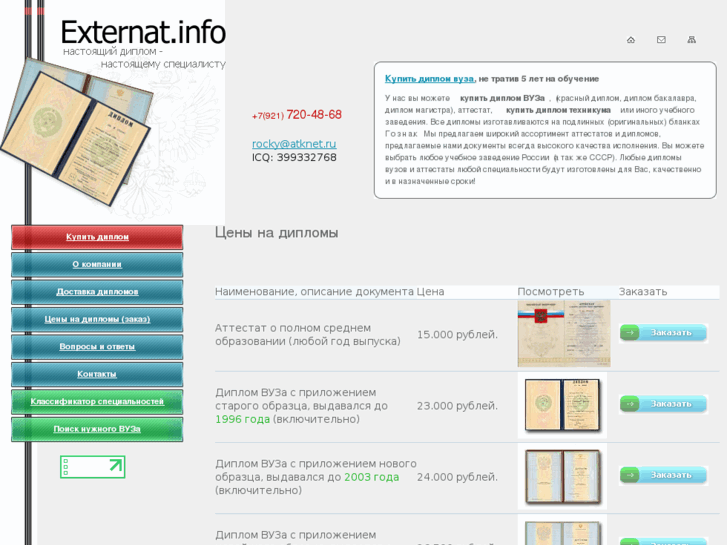Image resolution: width=727 pixels, height=545 pixels.
Task: View the 2003 new-style diploma thumbnail
Action: click(x=562, y=476)
